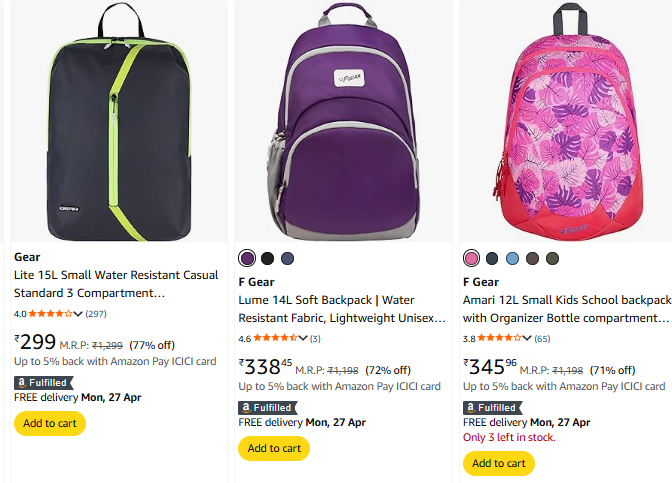Choose the black color option for Lume backpack

pyautogui.click(x=267, y=258)
